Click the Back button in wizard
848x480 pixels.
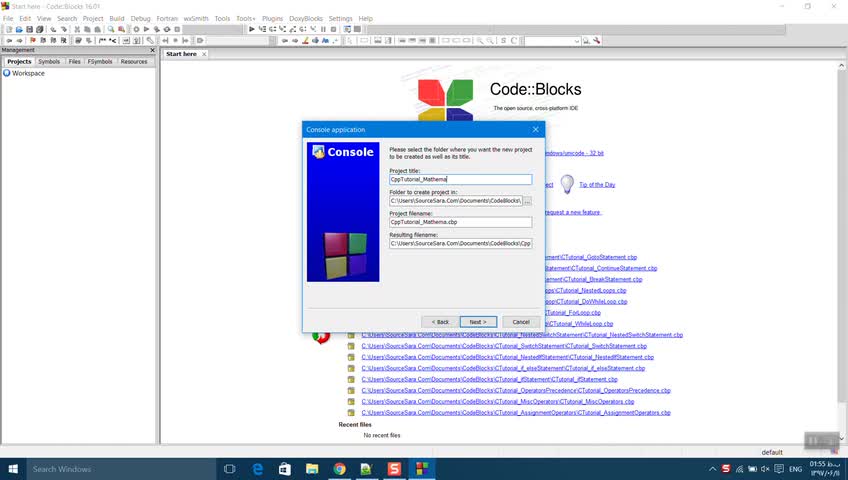pos(440,322)
